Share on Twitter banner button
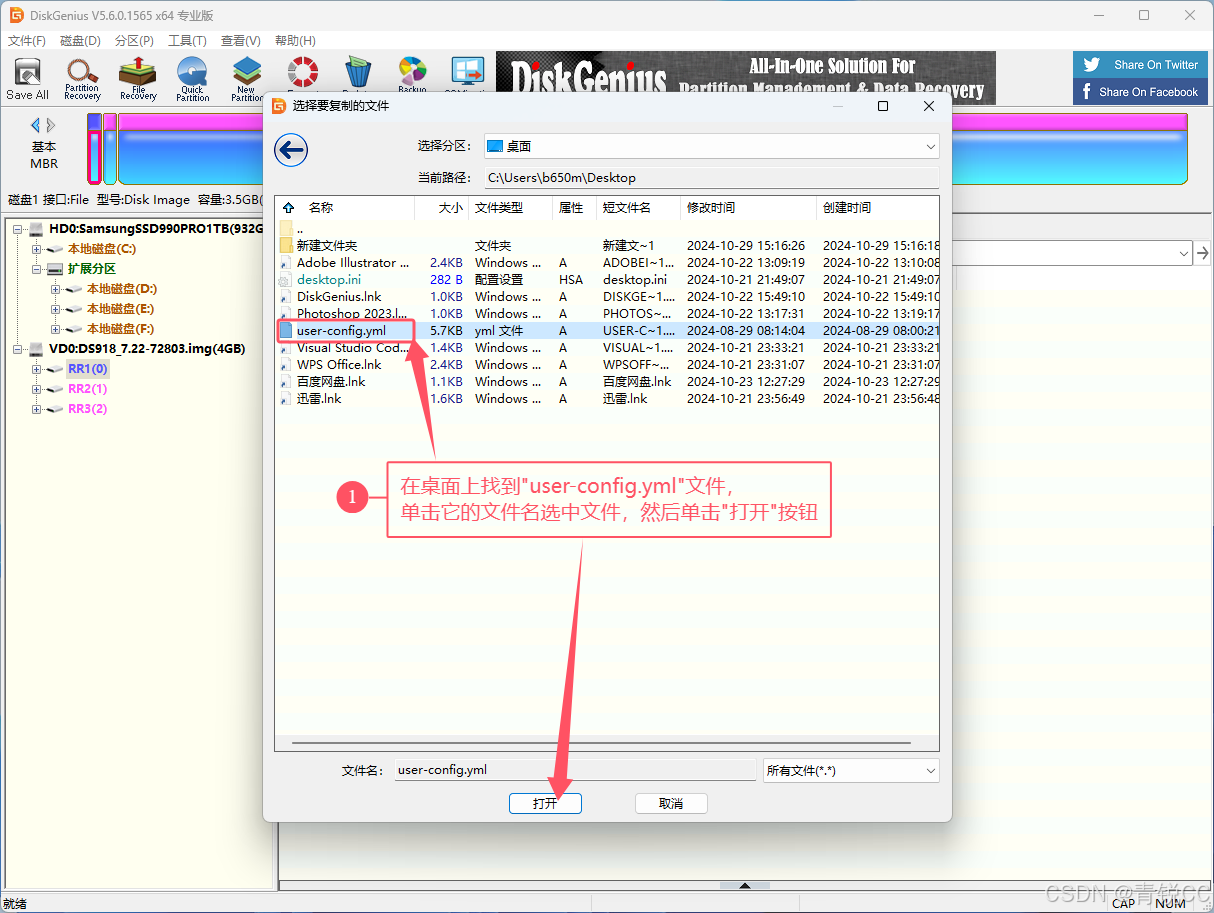This screenshot has height=913, width=1214. tap(1140, 65)
